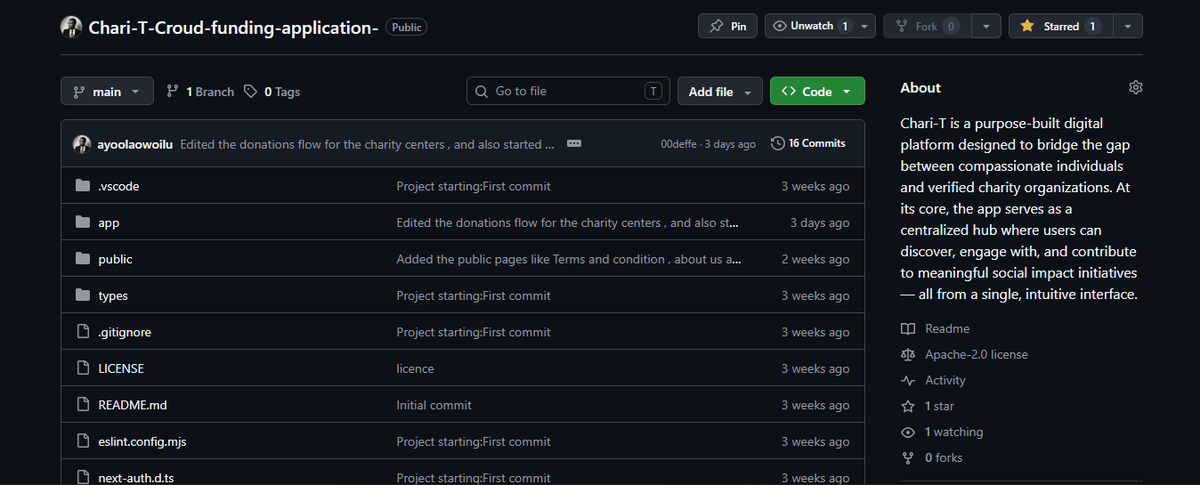Click the magnifier icon in Go to file
The height and width of the screenshot is (485, 1200).
[481, 91]
